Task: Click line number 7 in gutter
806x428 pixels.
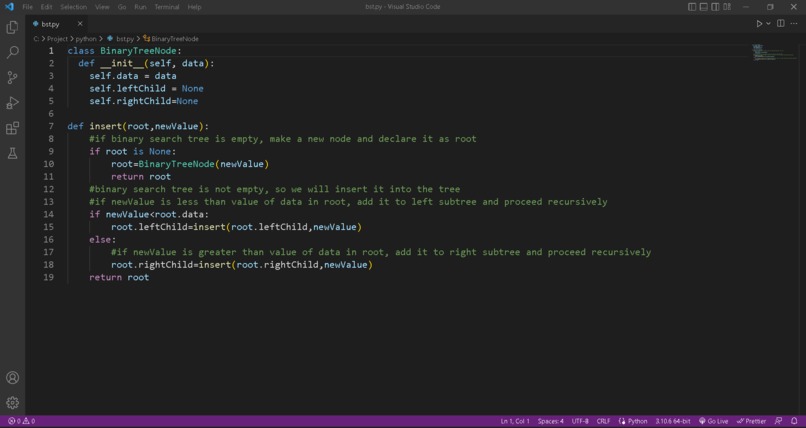Action: click(51, 126)
